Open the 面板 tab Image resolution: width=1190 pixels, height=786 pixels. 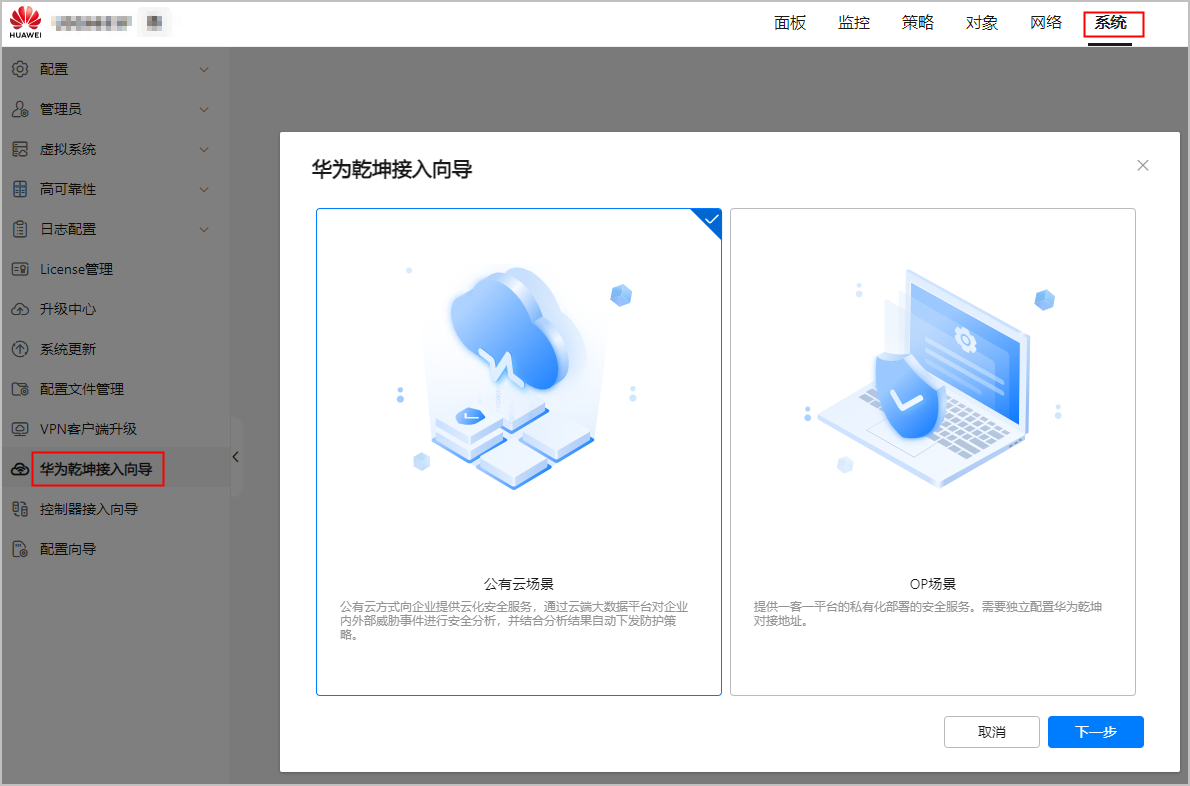[x=790, y=23]
